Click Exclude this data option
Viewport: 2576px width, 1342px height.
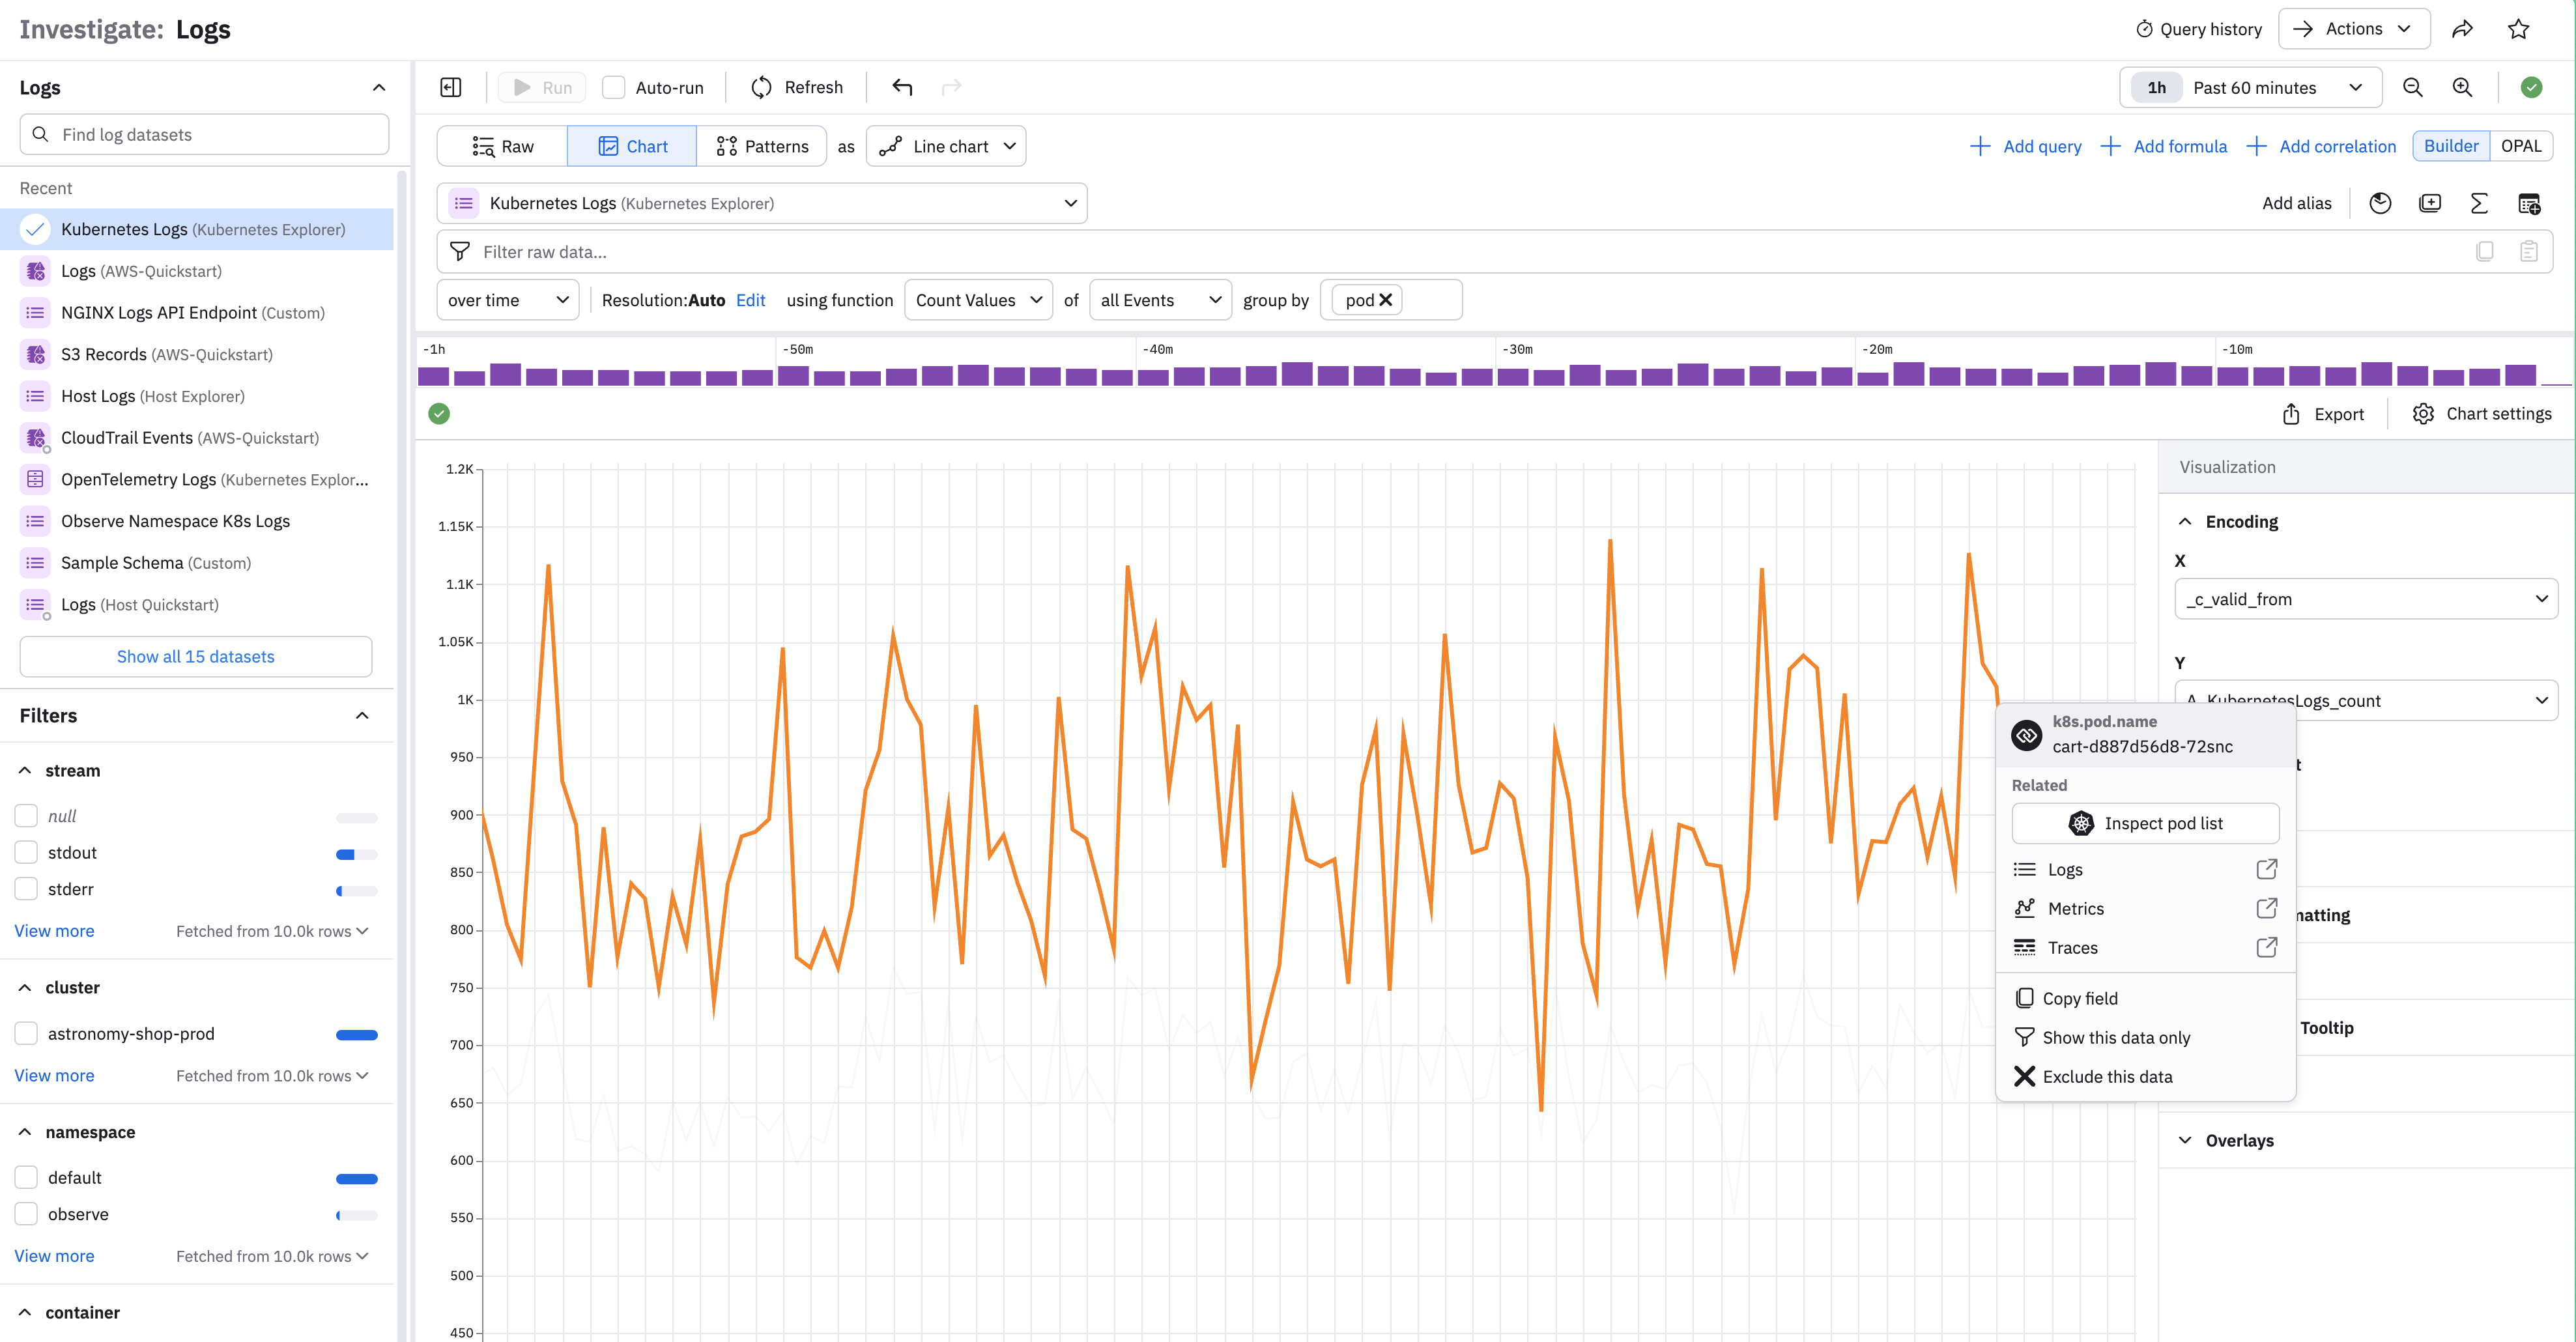click(x=2107, y=1076)
